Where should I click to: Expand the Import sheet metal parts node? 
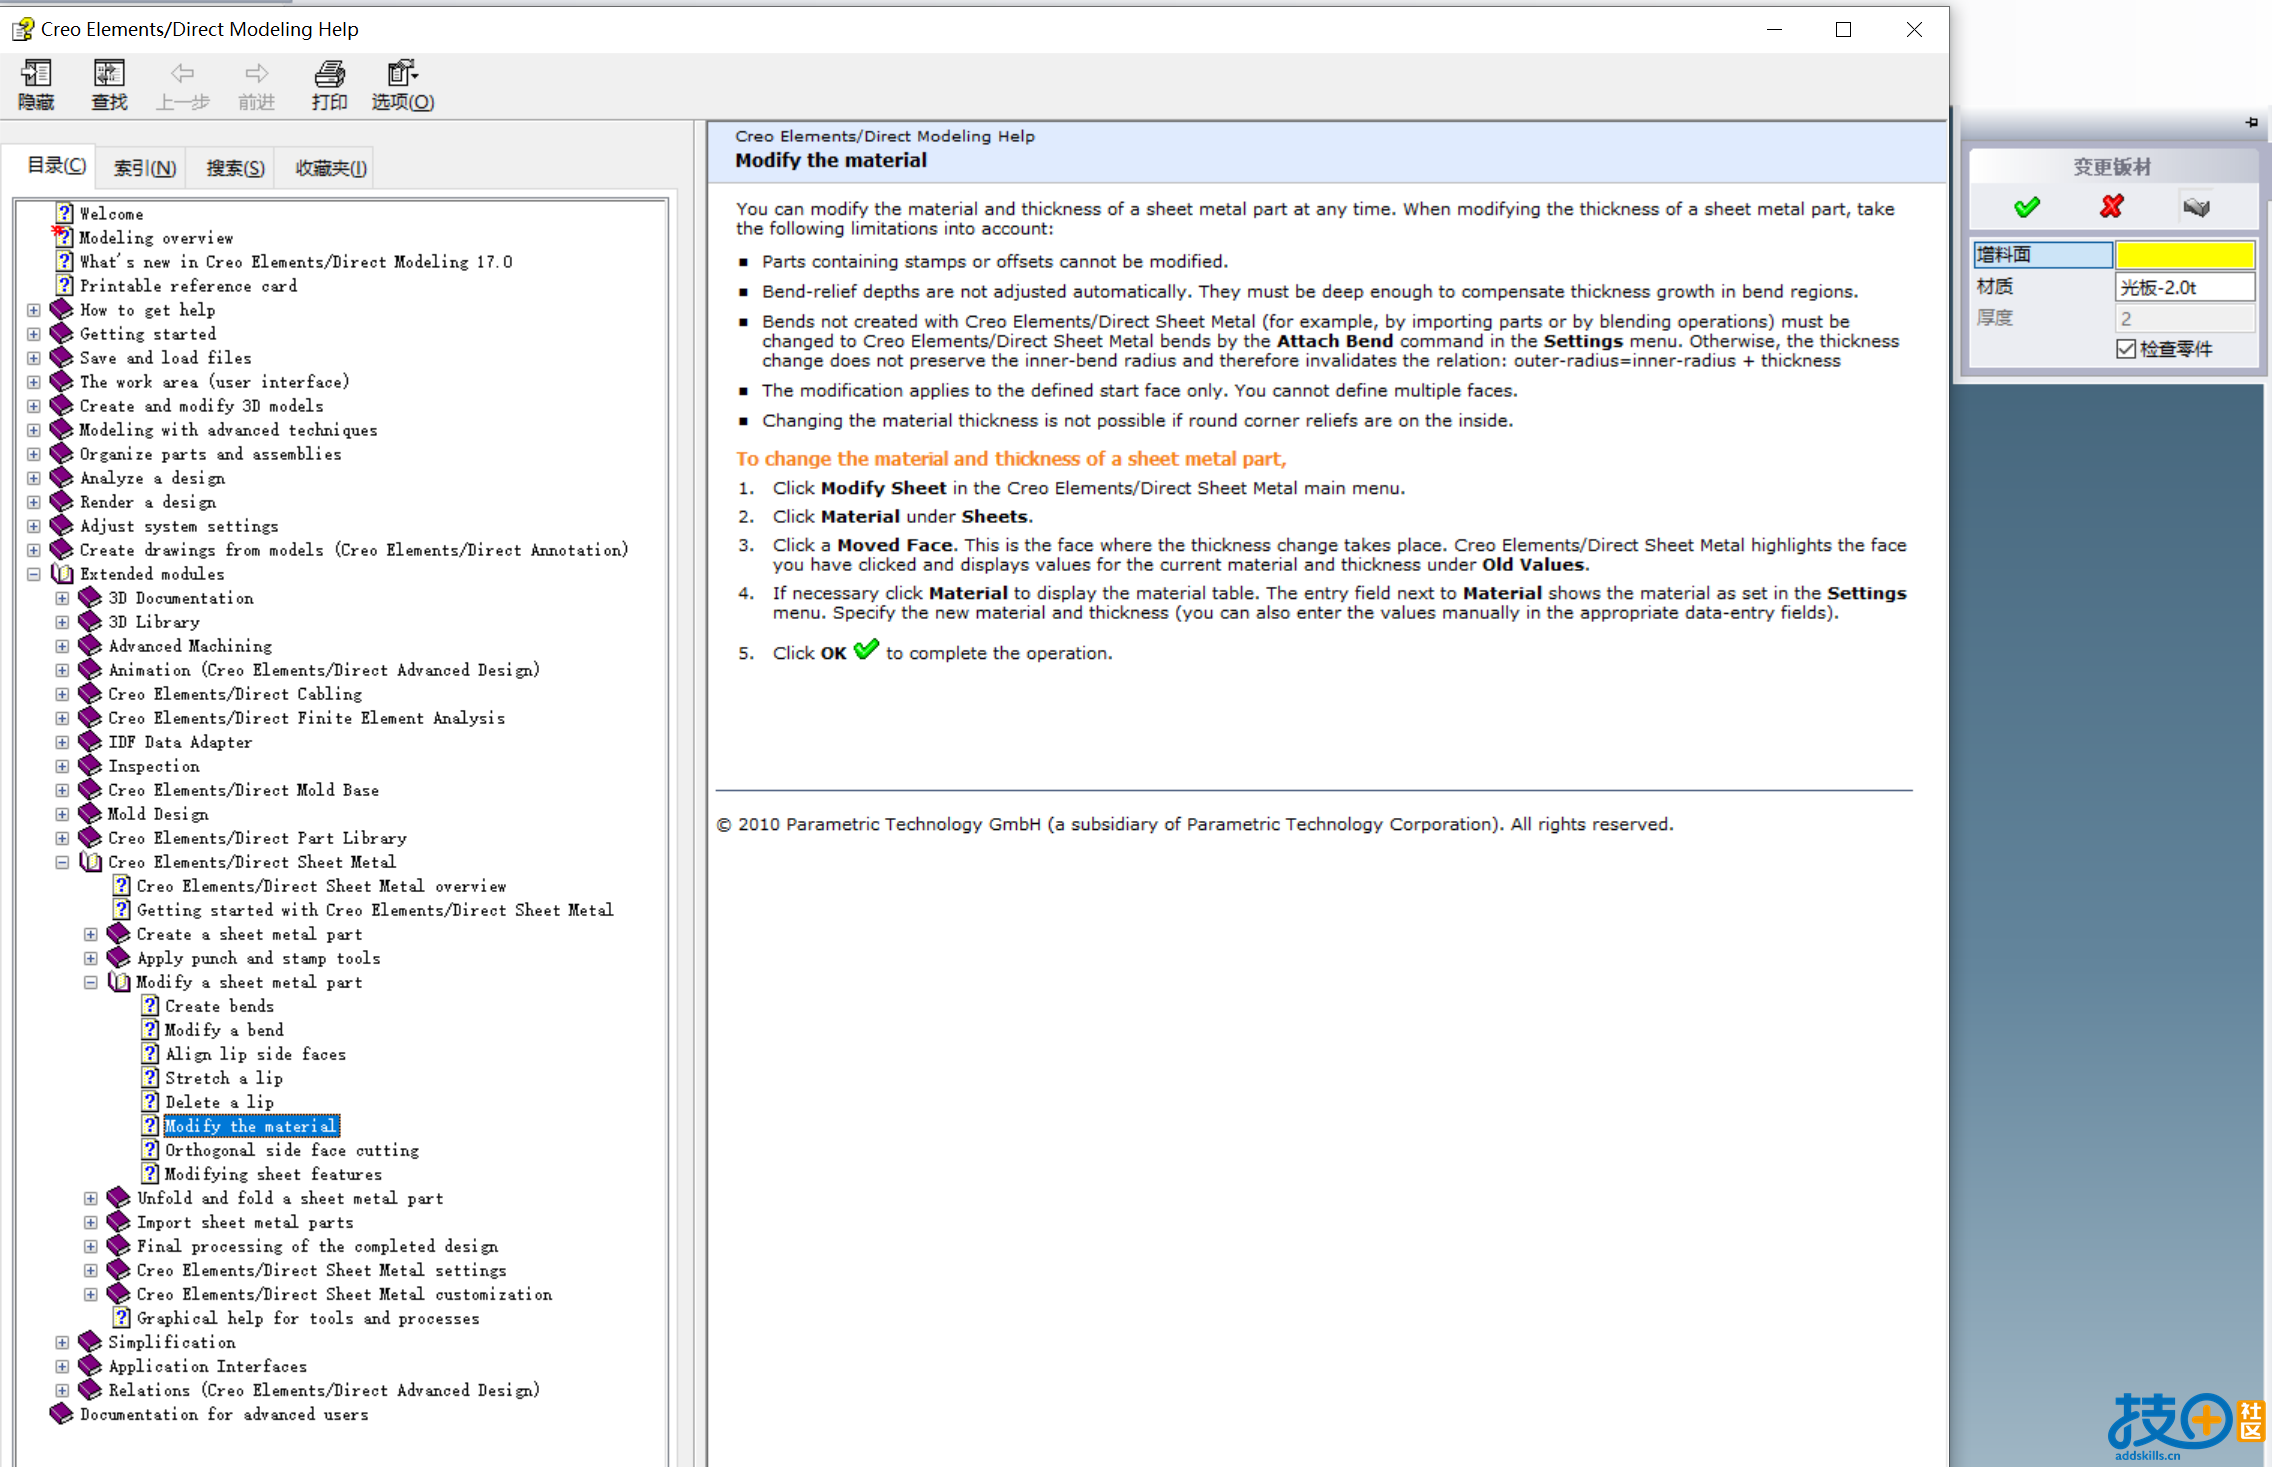coord(91,1221)
